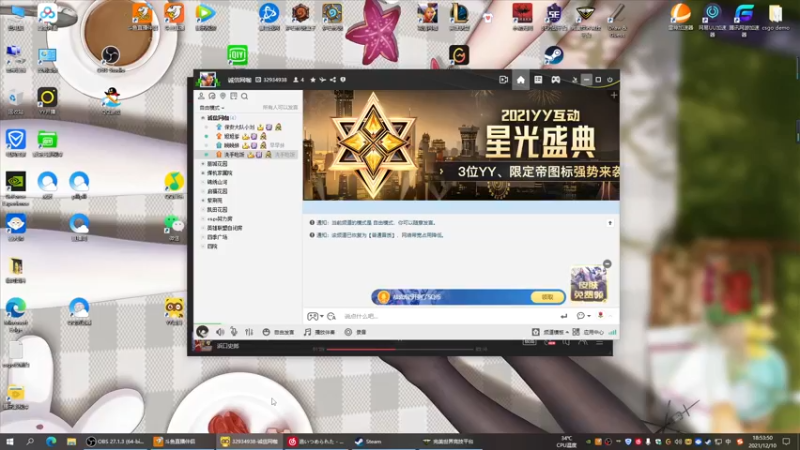800x450 pixels.
Task: Click the round avatar in YY bottom-left
Action: click(203, 332)
